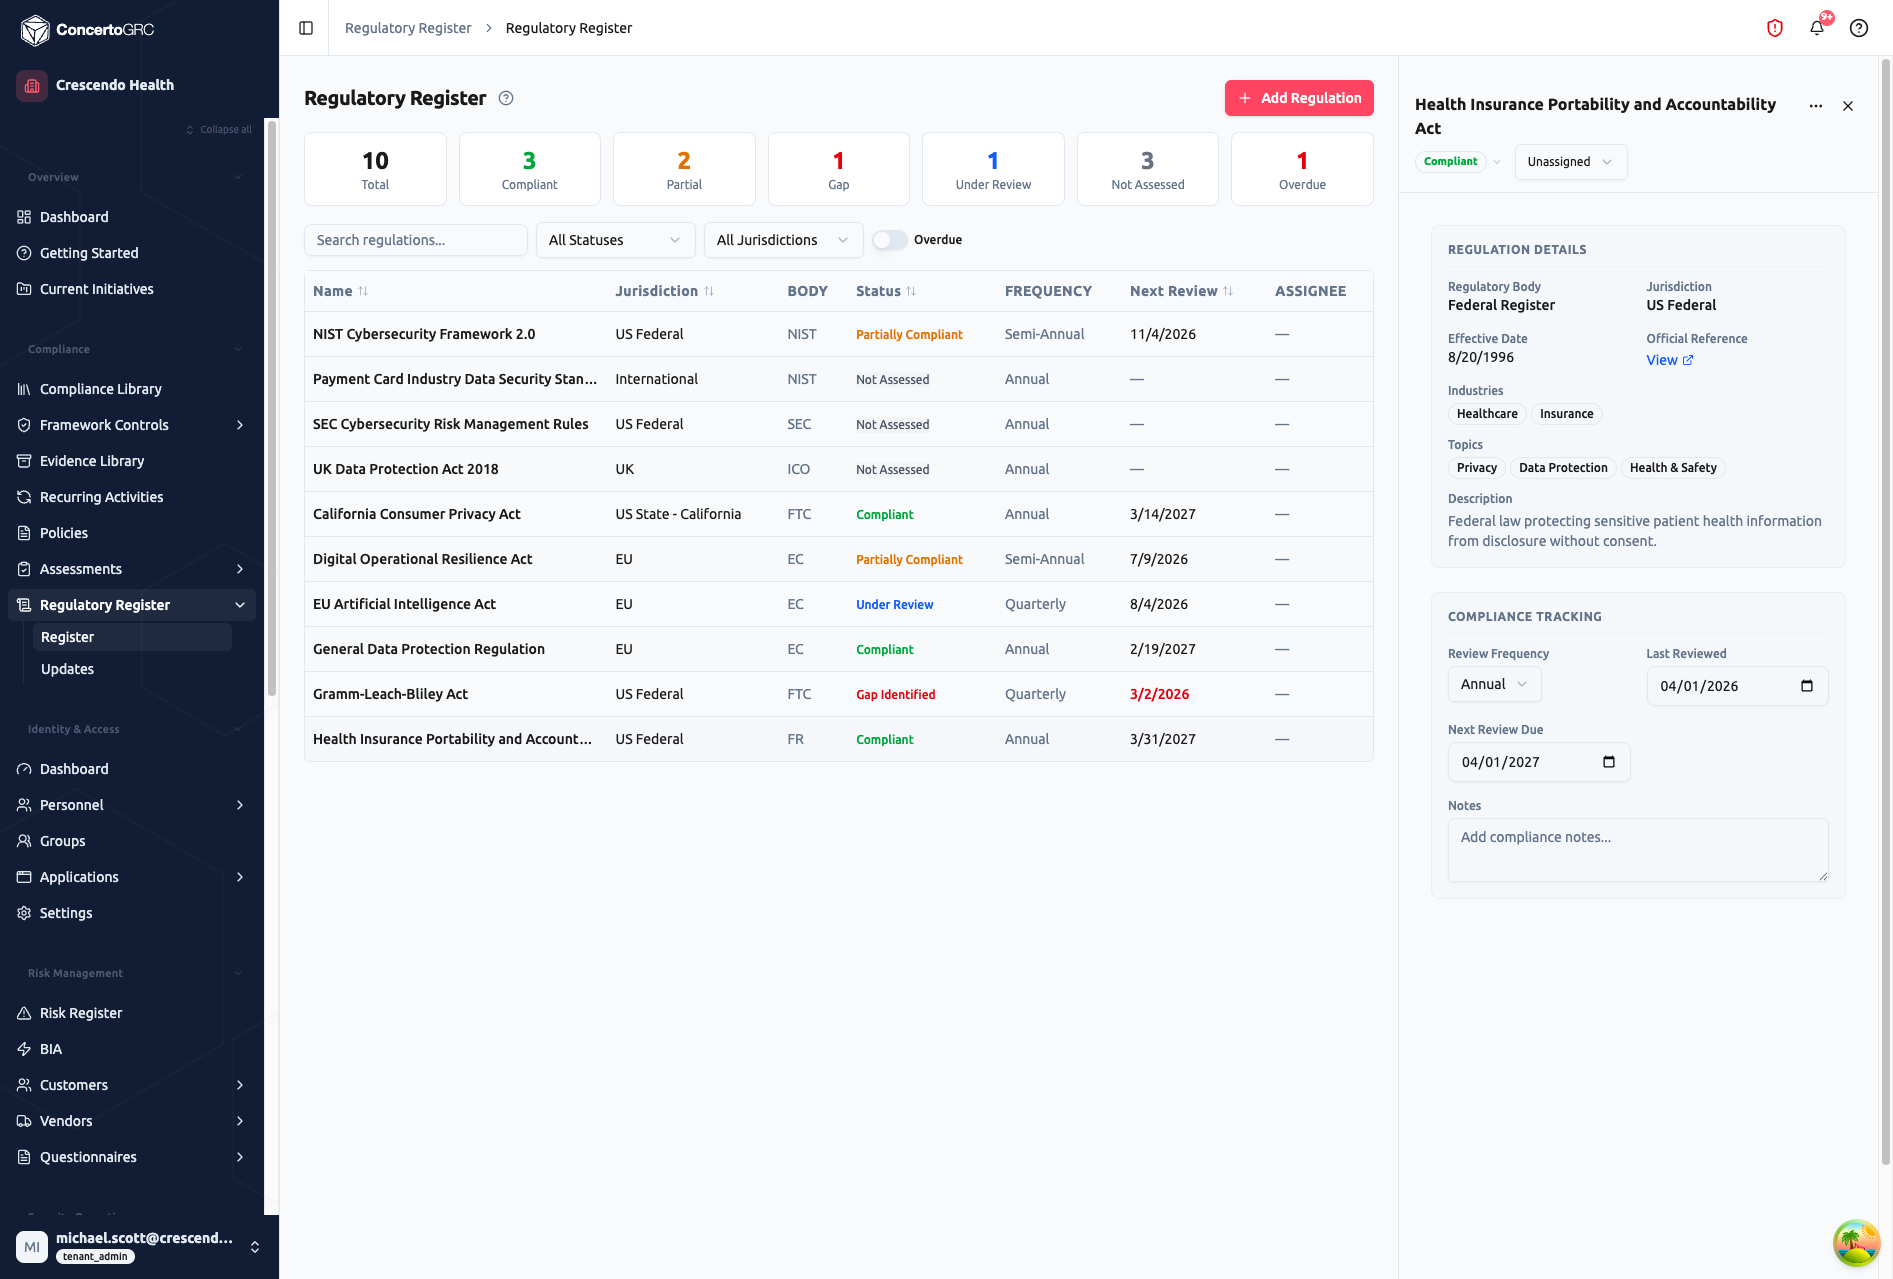Open the user account switcher chevrons
The height and width of the screenshot is (1279, 1893).
[x=255, y=1247]
